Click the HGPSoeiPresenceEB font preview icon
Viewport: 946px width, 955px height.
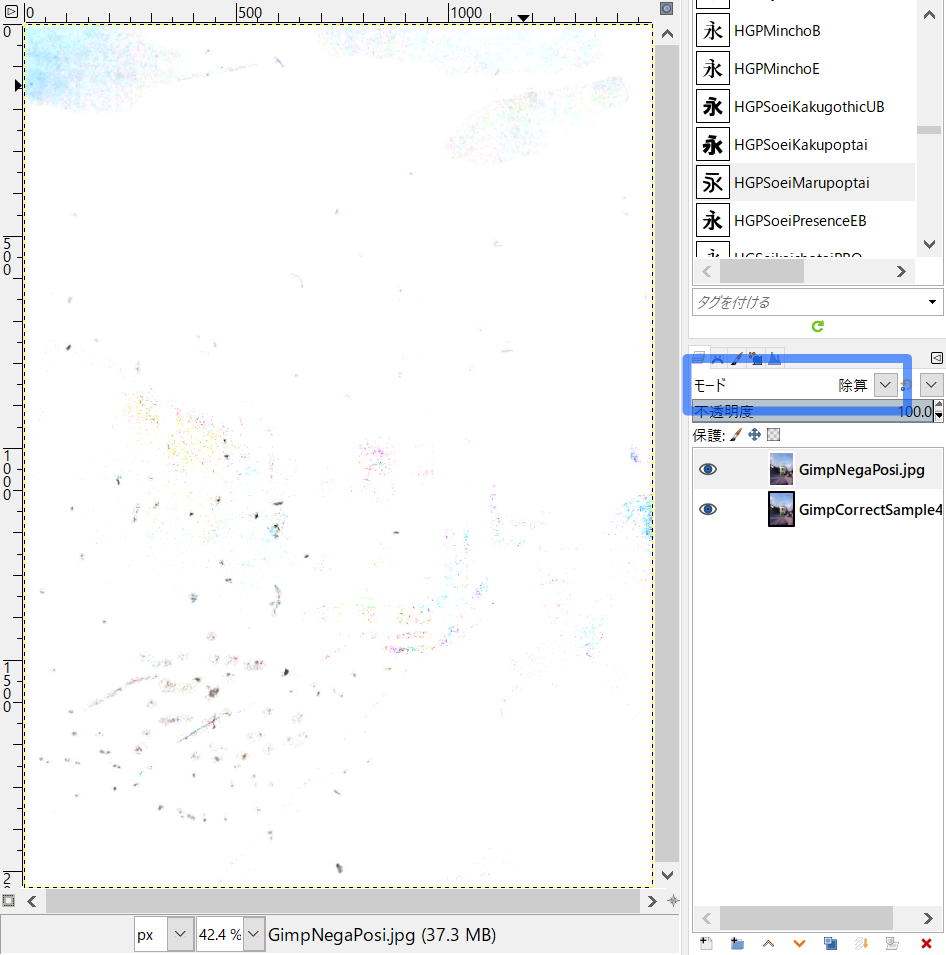click(x=713, y=220)
